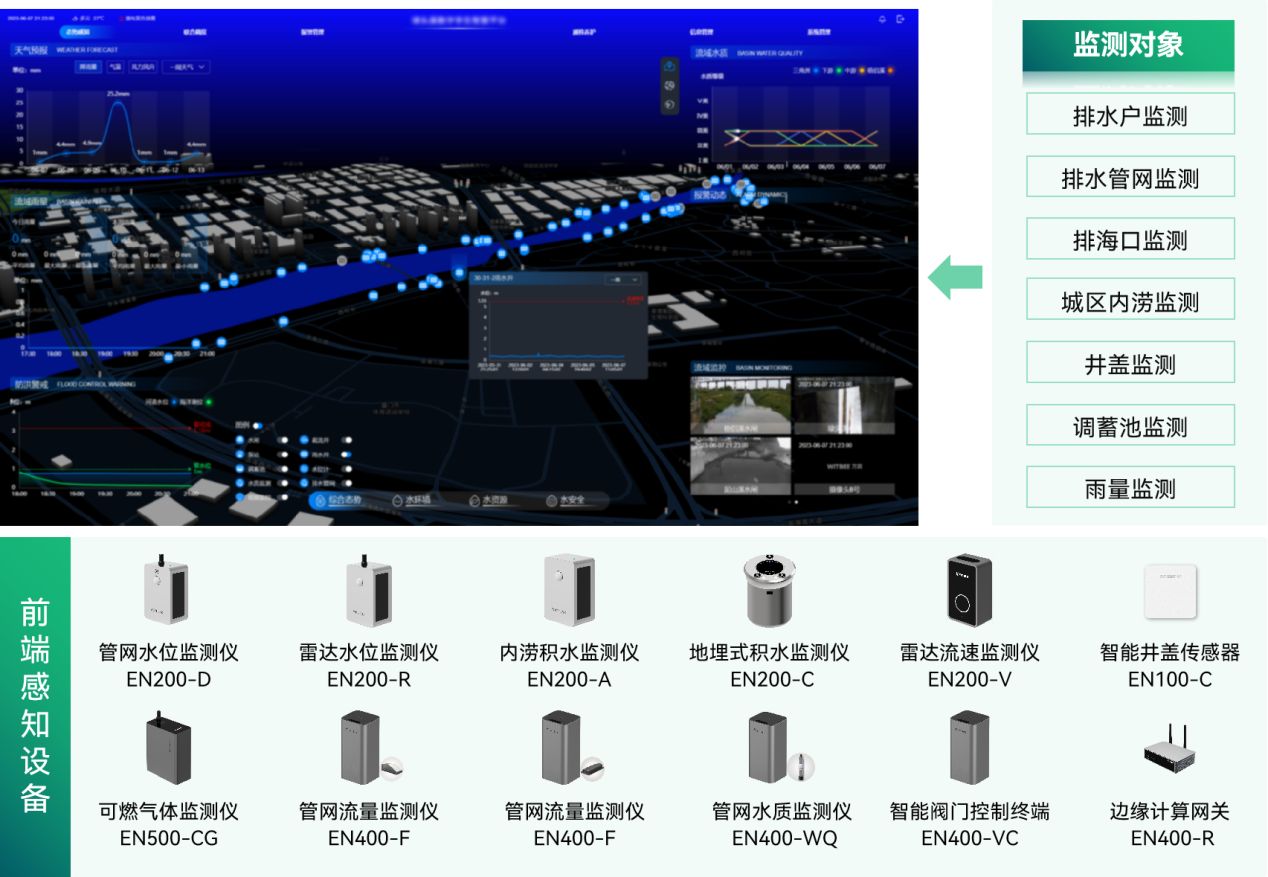Viewport: 1268px width, 877px height.
Task: Click the 综合态势 circular icon on bottom bar
Action: coord(321,501)
